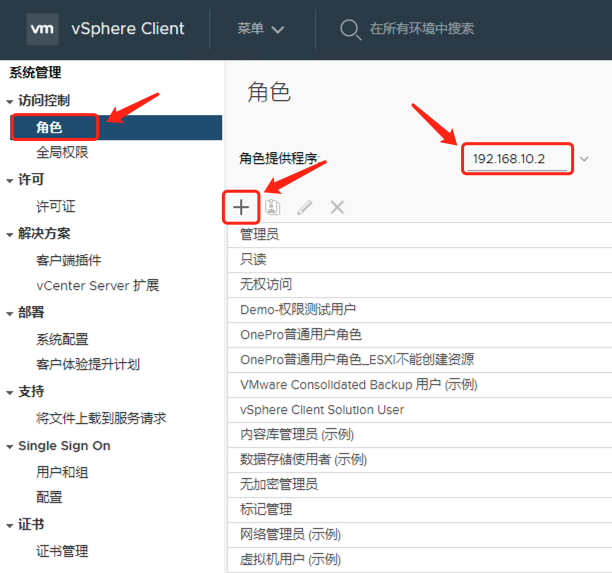Select the 无加密管理员 role
Image resolution: width=612 pixels, height=573 pixels.
tap(420, 485)
